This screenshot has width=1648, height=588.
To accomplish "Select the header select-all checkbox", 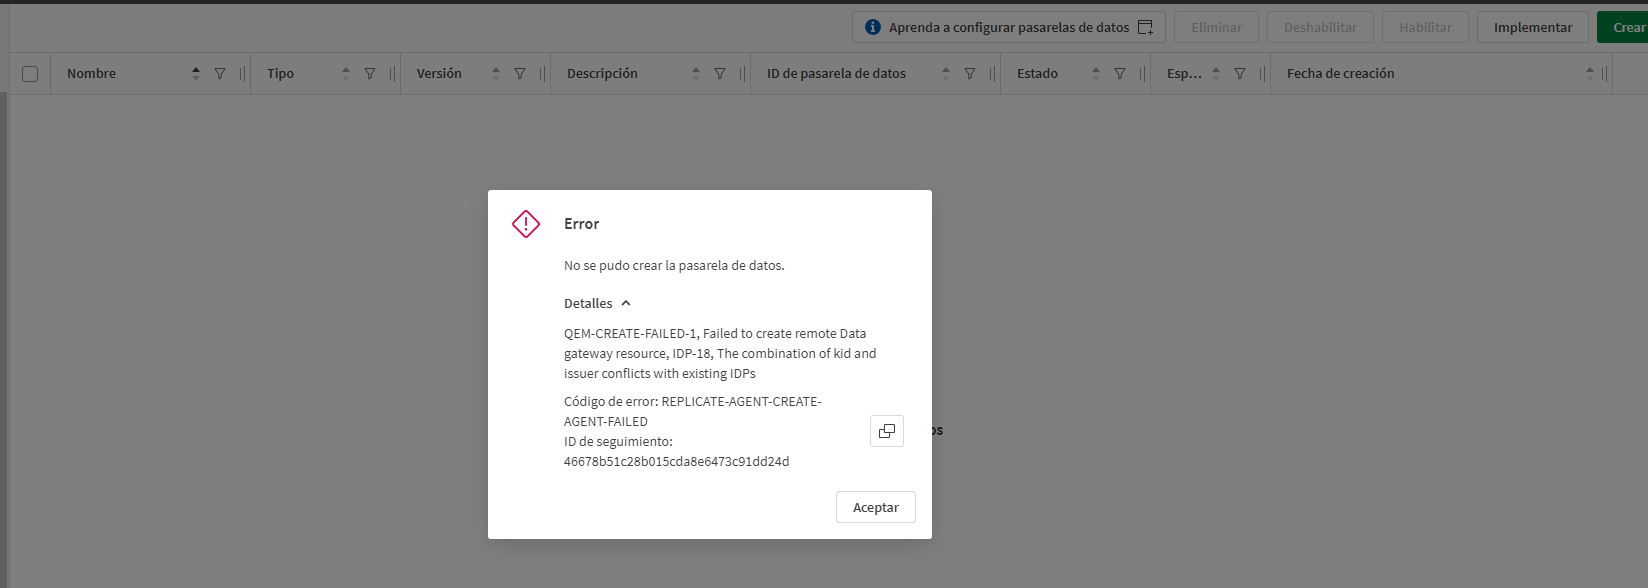I will pos(30,74).
